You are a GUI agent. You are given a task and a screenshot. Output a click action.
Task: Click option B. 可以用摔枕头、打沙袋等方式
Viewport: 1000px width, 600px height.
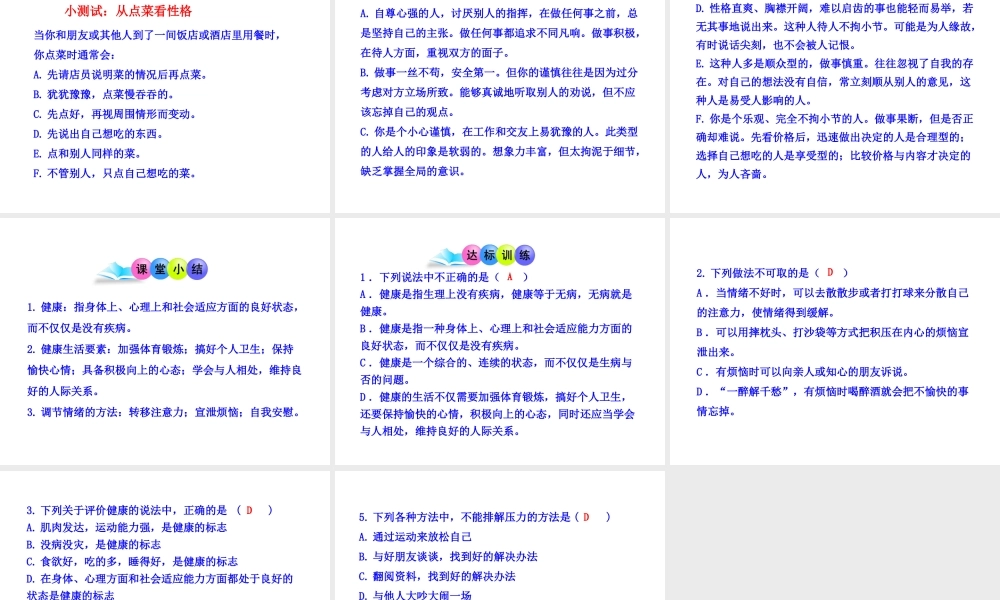point(833,342)
